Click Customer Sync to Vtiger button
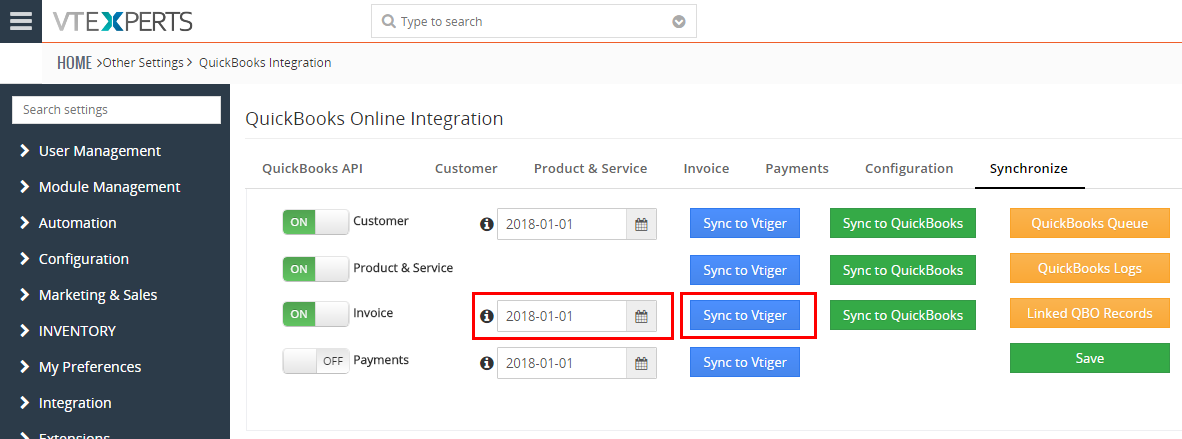 (x=745, y=223)
